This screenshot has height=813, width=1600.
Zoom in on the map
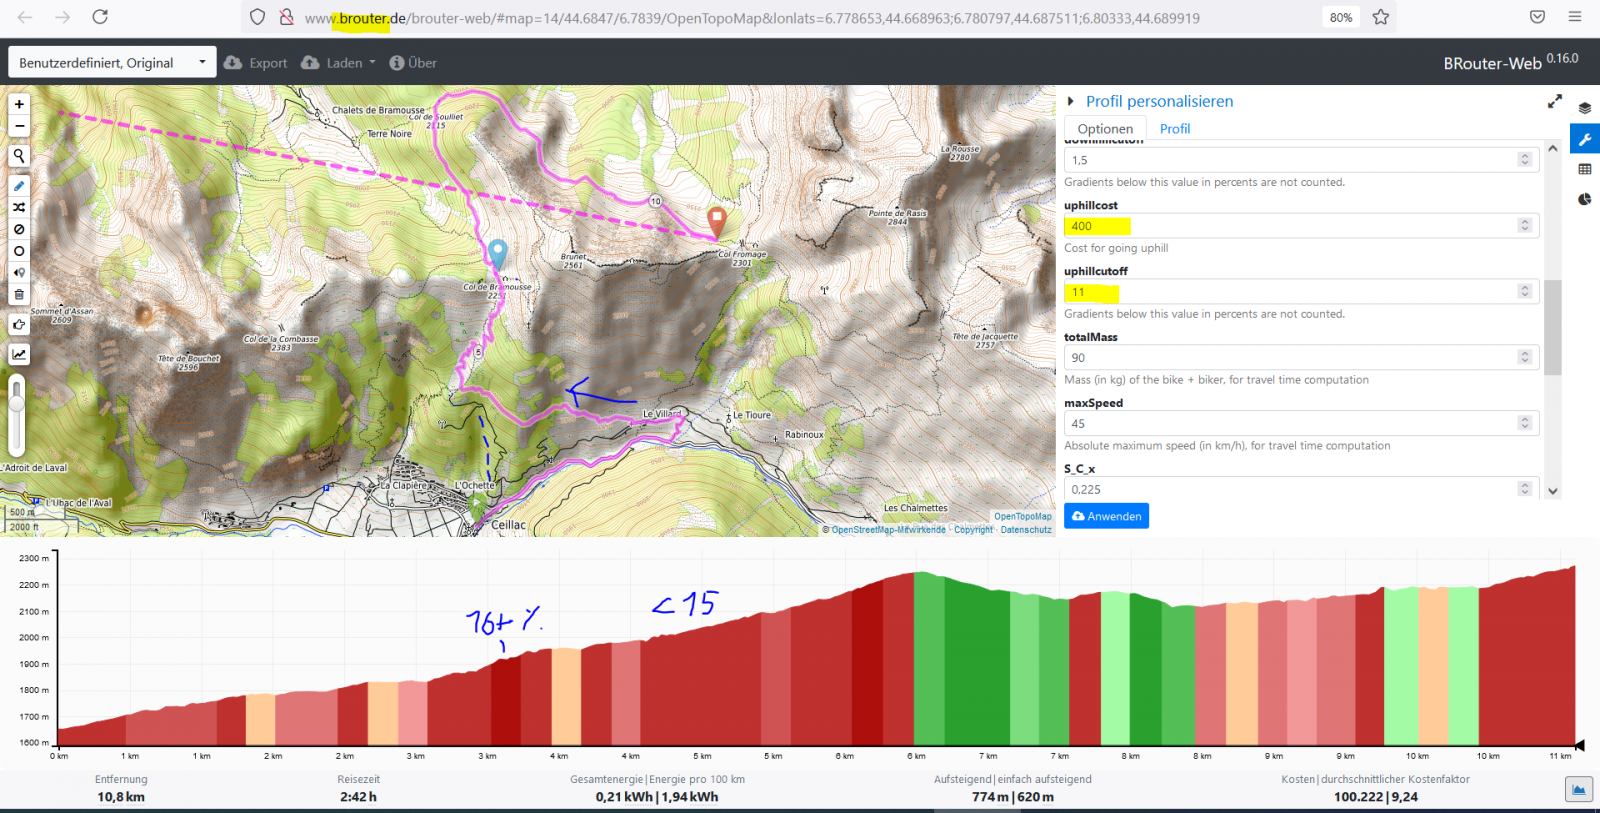click(x=19, y=104)
